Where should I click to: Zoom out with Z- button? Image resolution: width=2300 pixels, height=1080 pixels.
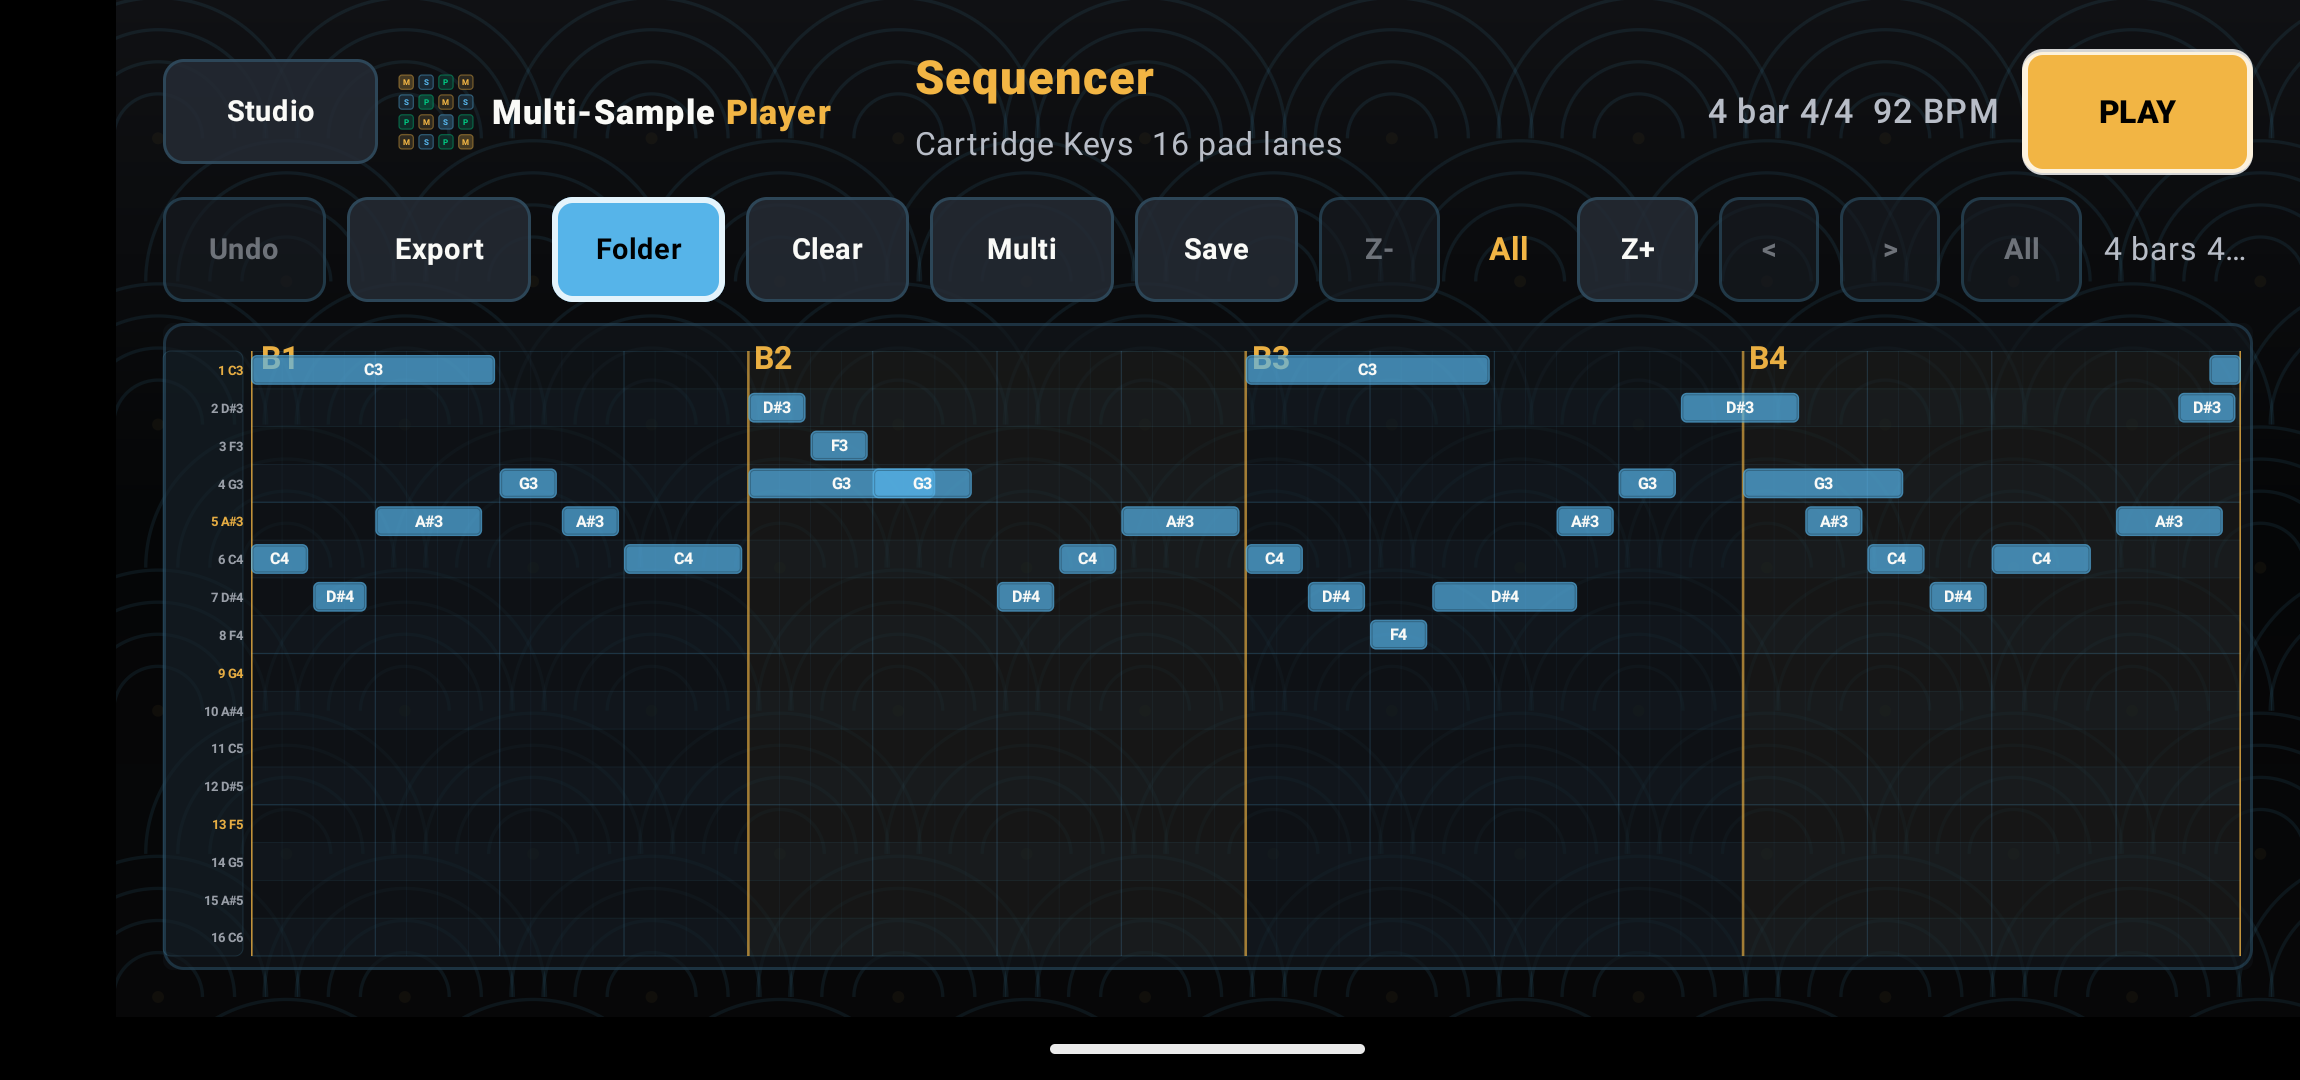pyautogui.click(x=1379, y=249)
